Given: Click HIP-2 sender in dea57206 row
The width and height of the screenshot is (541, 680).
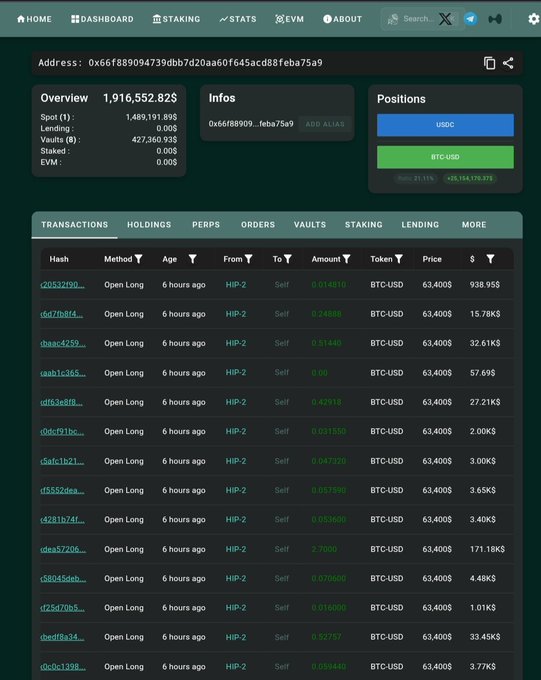Looking at the screenshot, I should [236, 549].
